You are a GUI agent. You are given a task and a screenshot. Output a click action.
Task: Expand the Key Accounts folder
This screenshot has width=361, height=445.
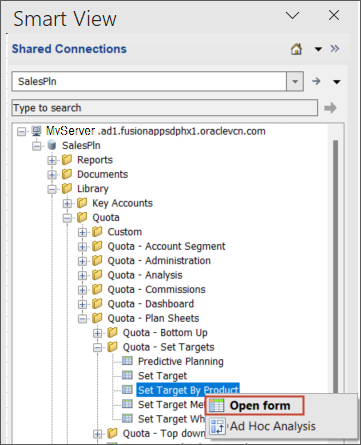67,203
